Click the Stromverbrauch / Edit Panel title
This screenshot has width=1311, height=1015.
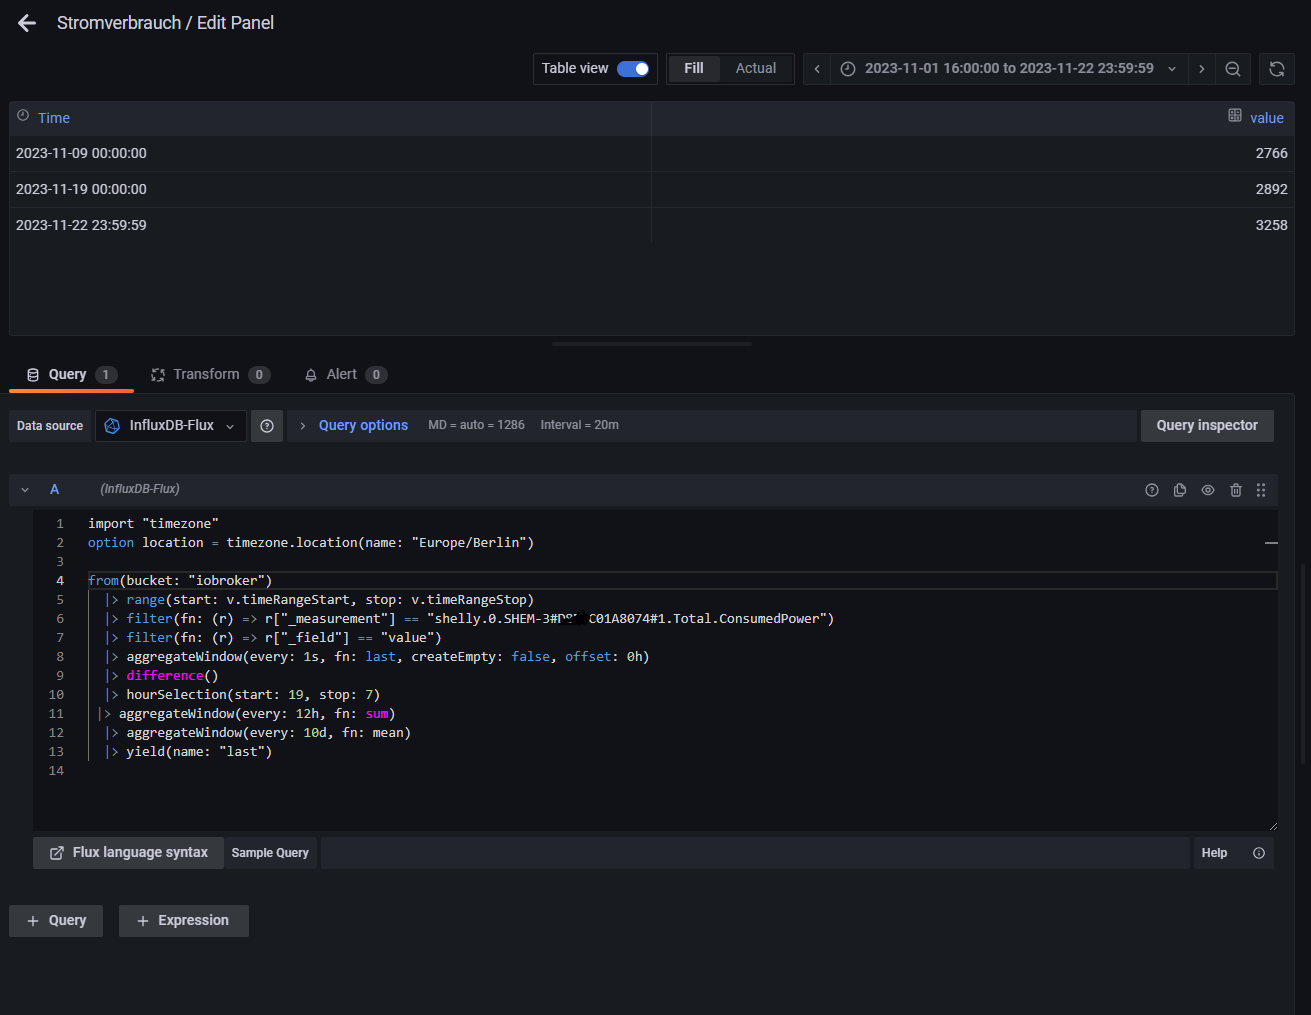coord(165,23)
